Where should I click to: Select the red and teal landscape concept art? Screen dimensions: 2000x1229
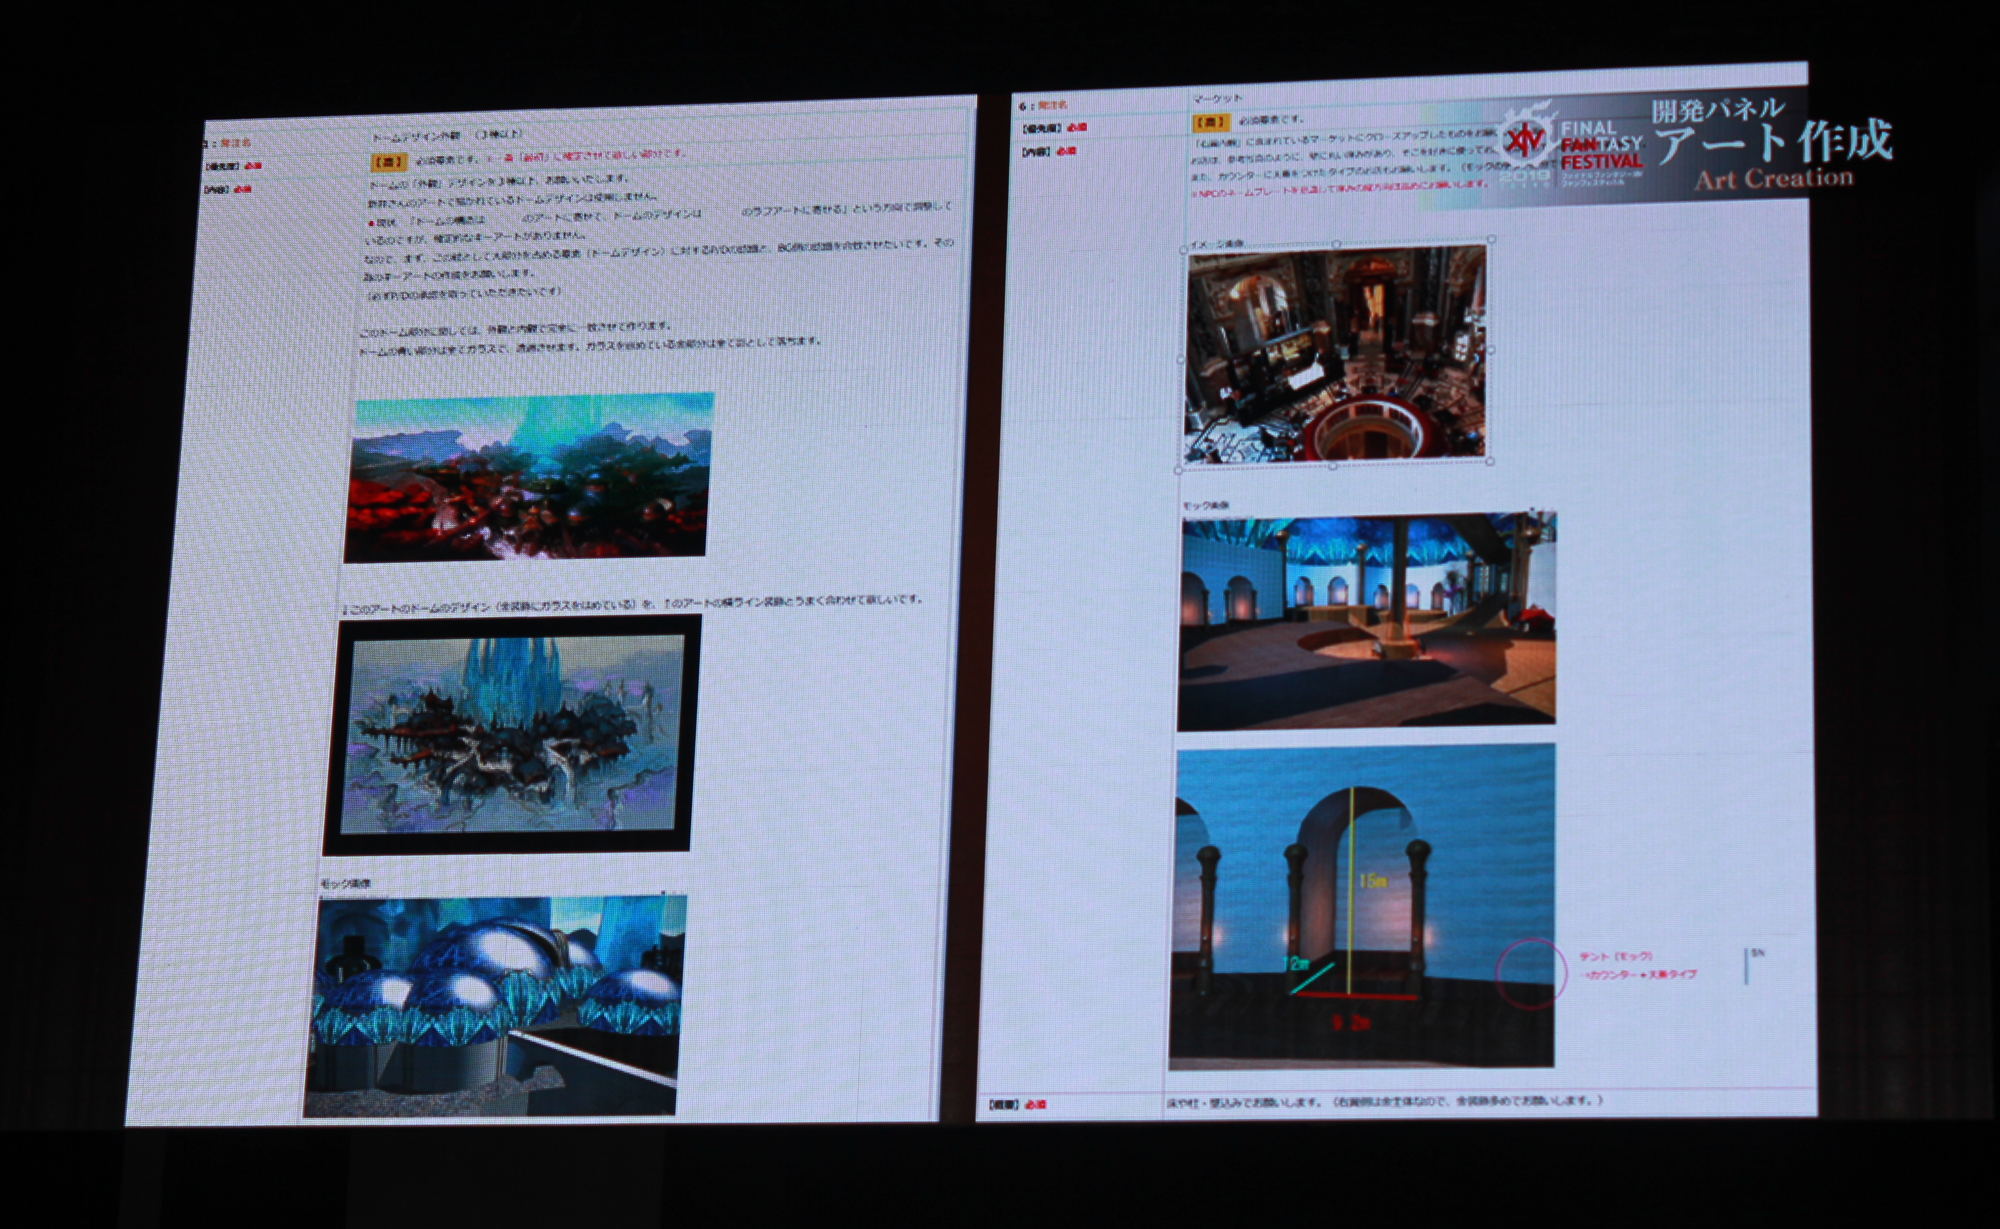point(527,476)
